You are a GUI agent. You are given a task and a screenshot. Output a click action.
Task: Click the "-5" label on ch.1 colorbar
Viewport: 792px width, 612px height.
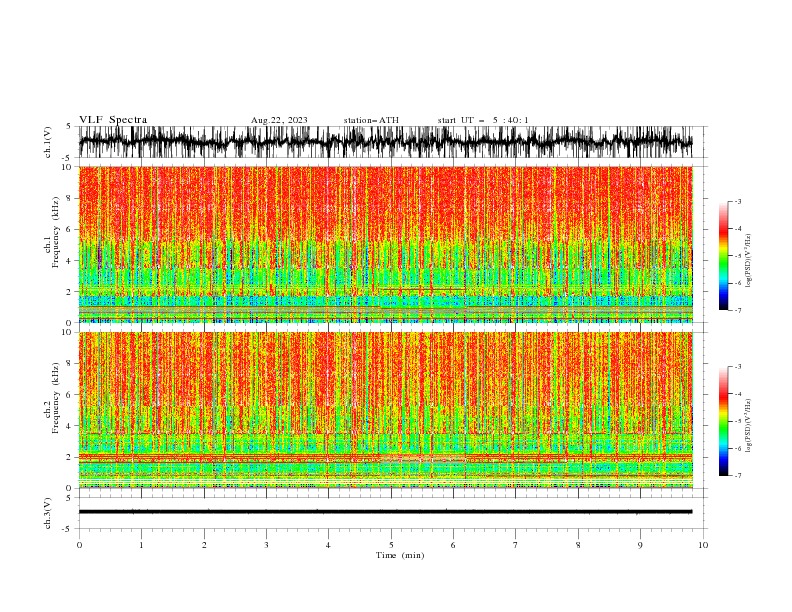737,256
